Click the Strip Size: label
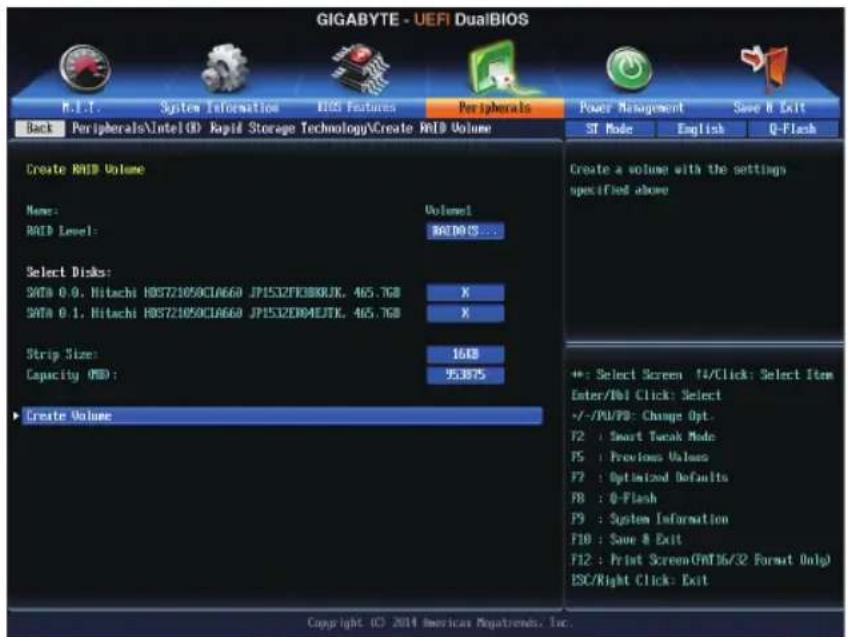 [x=62, y=354]
